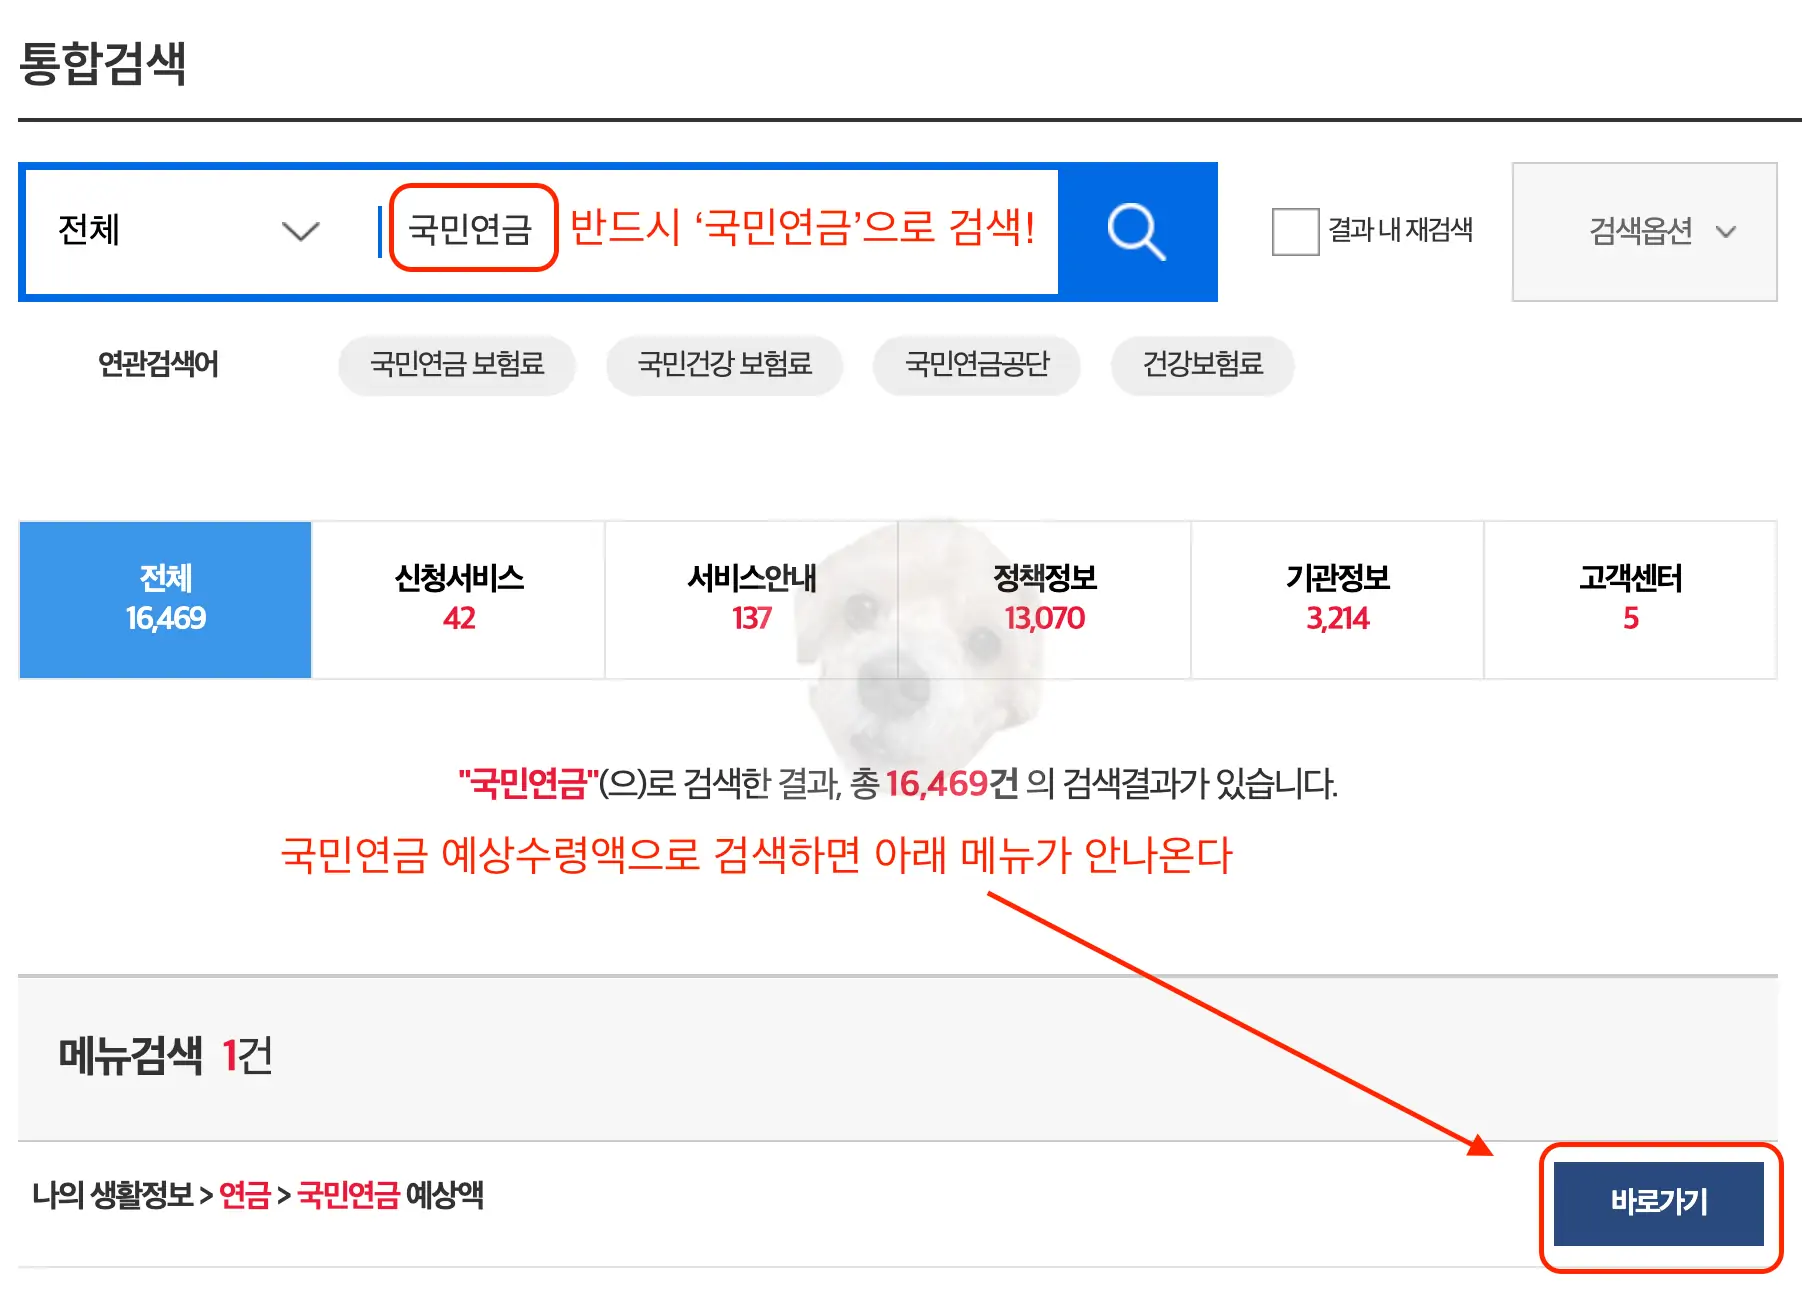Image resolution: width=1802 pixels, height=1298 pixels.
Task: Click the blue magnifier search icon
Action: click(1137, 232)
